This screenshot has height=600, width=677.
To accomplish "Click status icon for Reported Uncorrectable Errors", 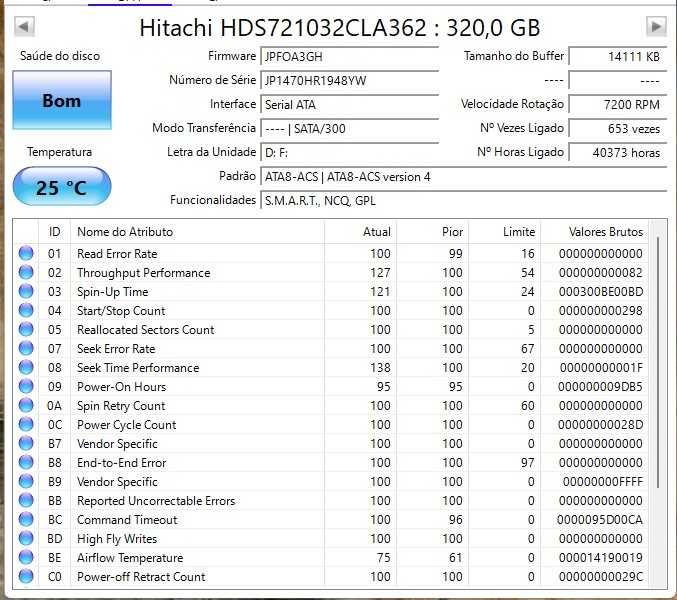I will pyautogui.click(x=26, y=500).
